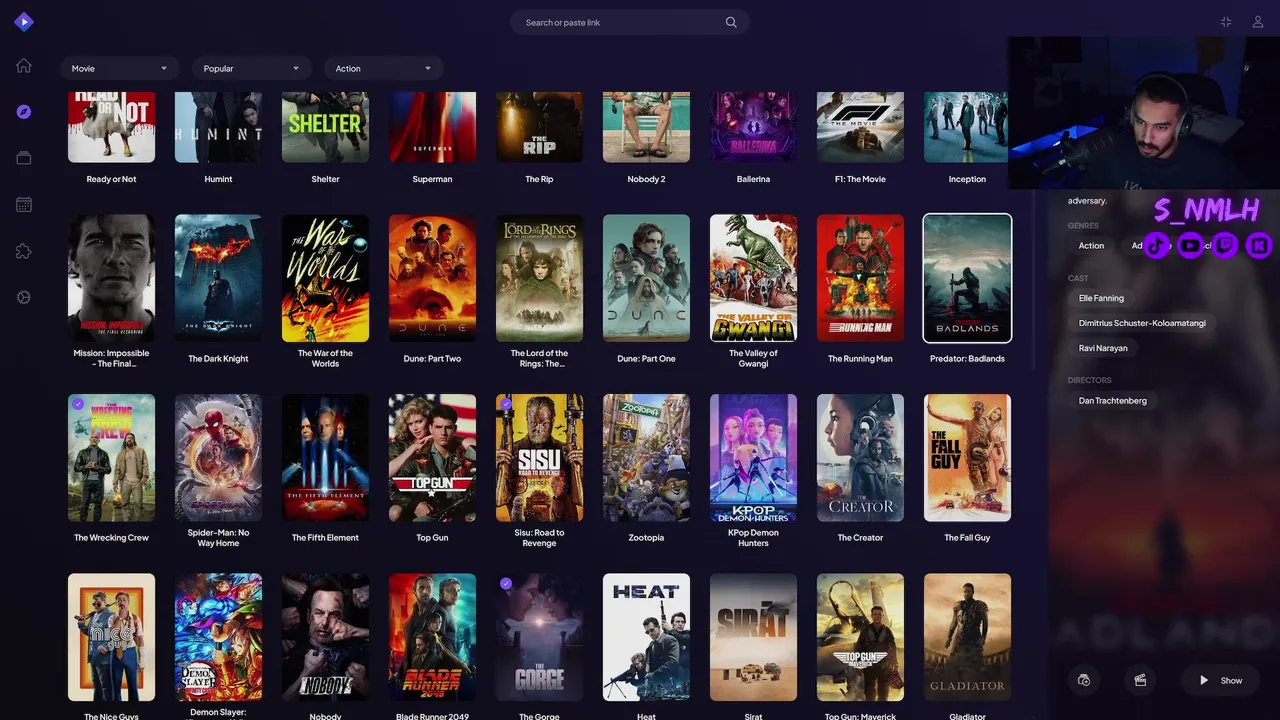Open the Spider-Man: No Way Home poster

tap(218, 457)
